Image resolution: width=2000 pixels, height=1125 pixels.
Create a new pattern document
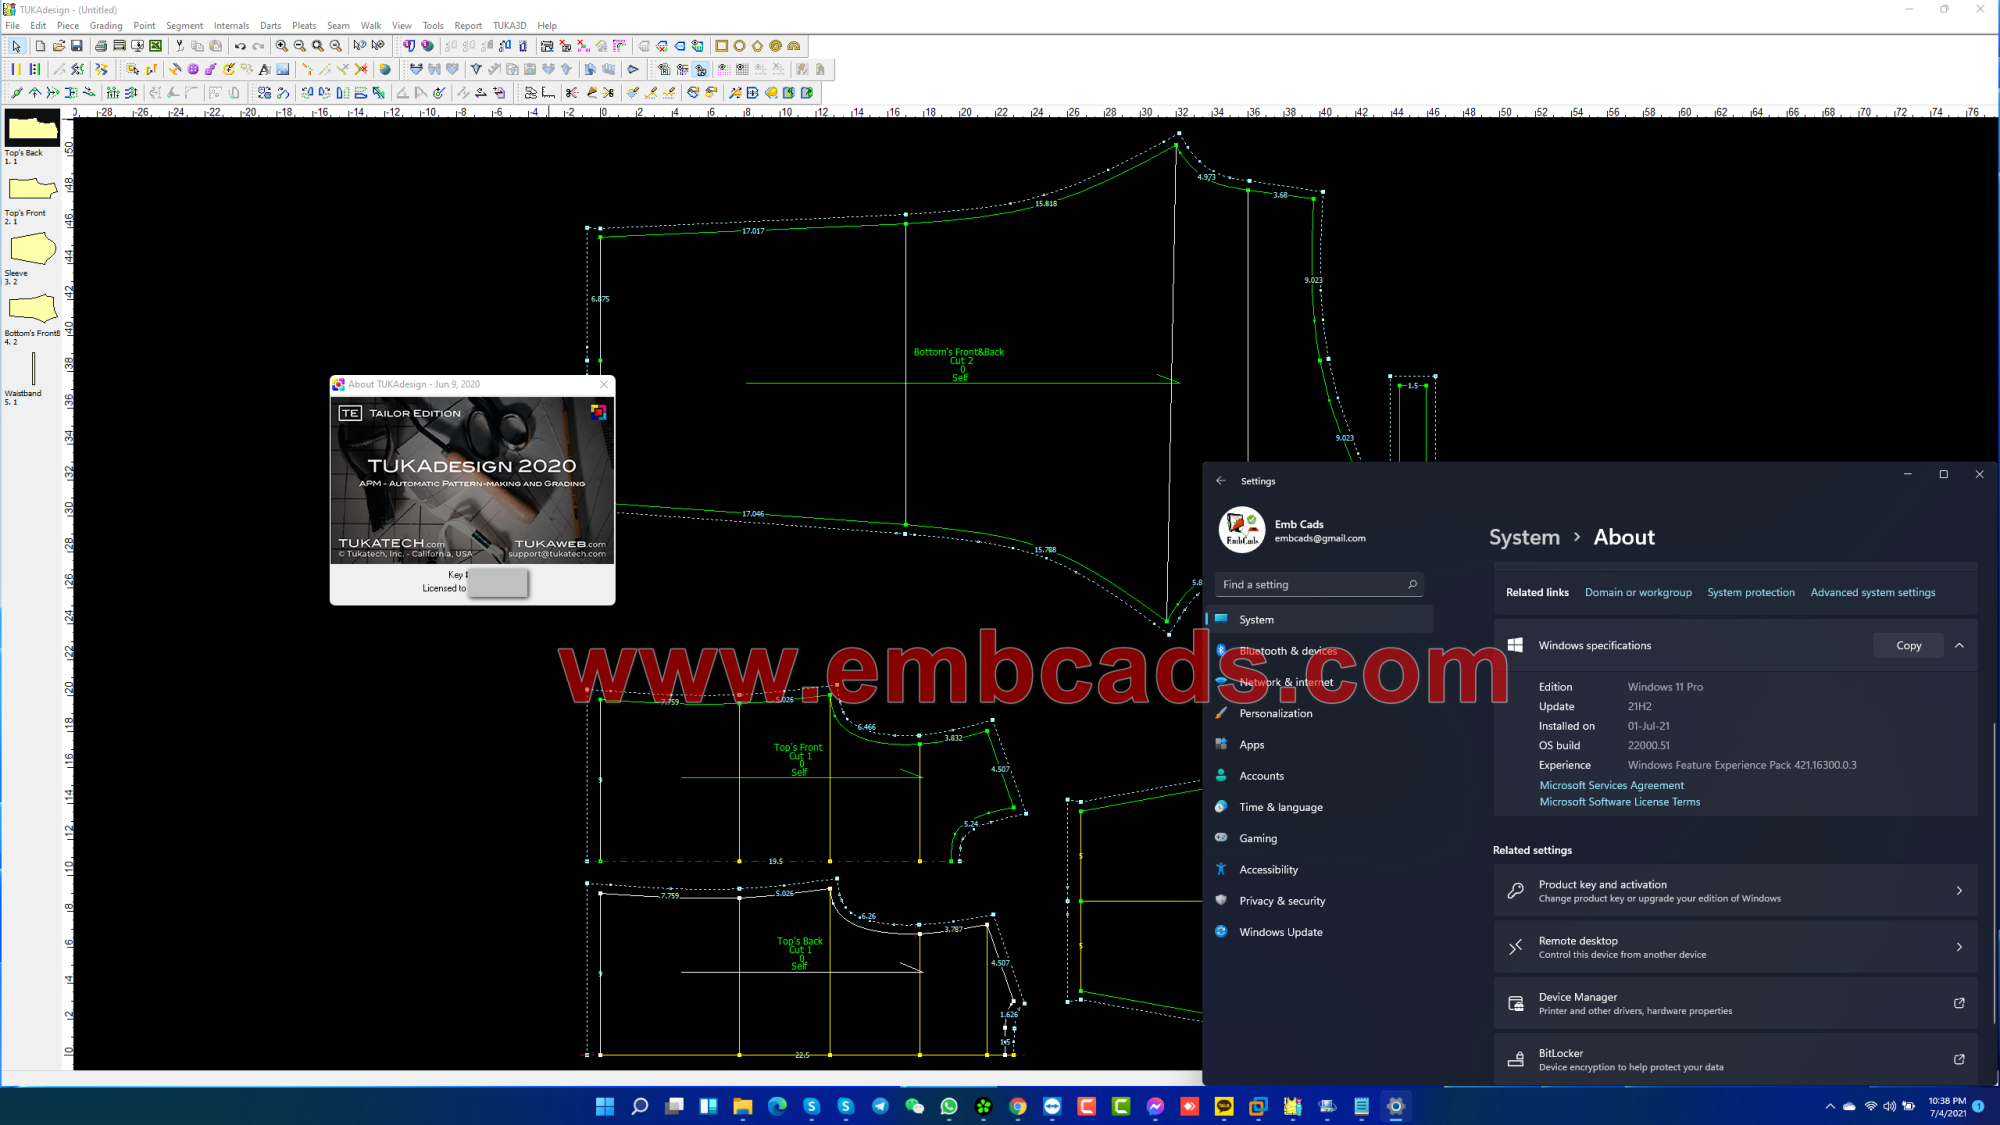[x=41, y=46]
